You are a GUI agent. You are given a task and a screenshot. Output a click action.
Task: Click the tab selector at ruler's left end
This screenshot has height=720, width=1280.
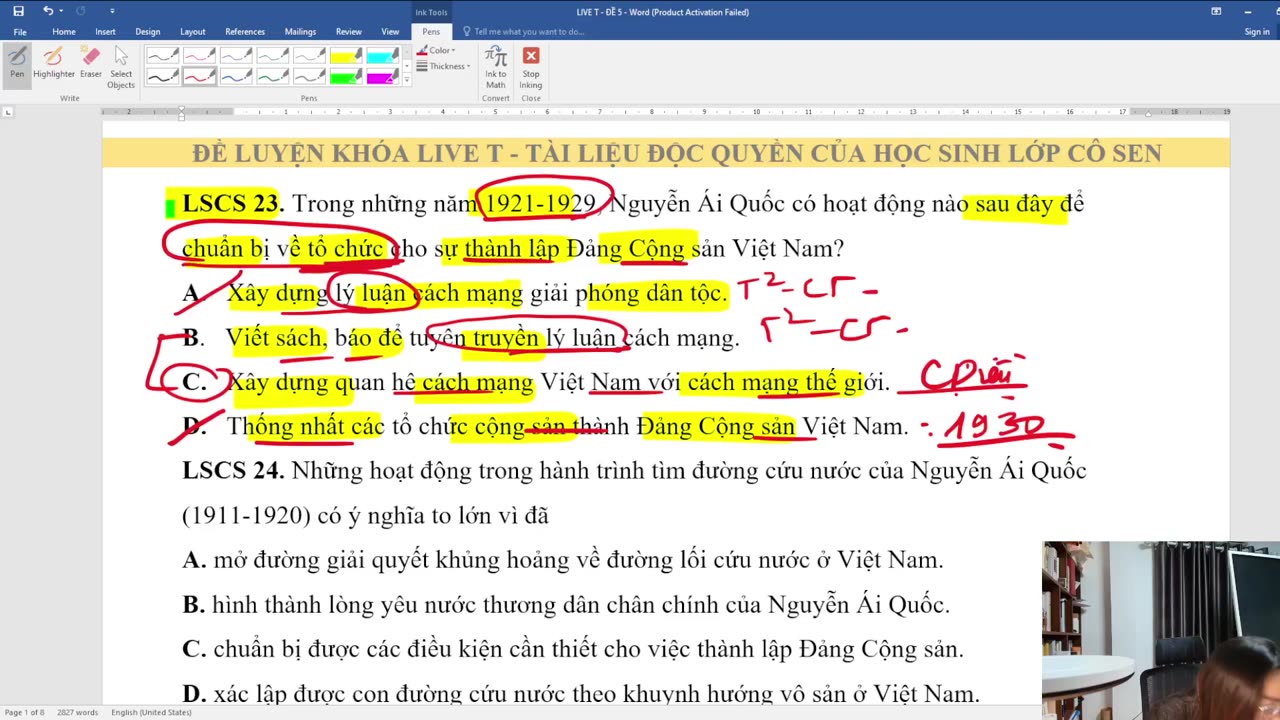8,112
